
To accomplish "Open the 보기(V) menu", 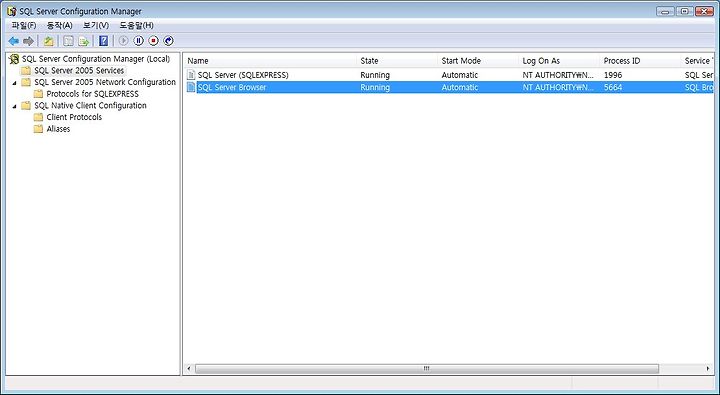I will 96,25.
